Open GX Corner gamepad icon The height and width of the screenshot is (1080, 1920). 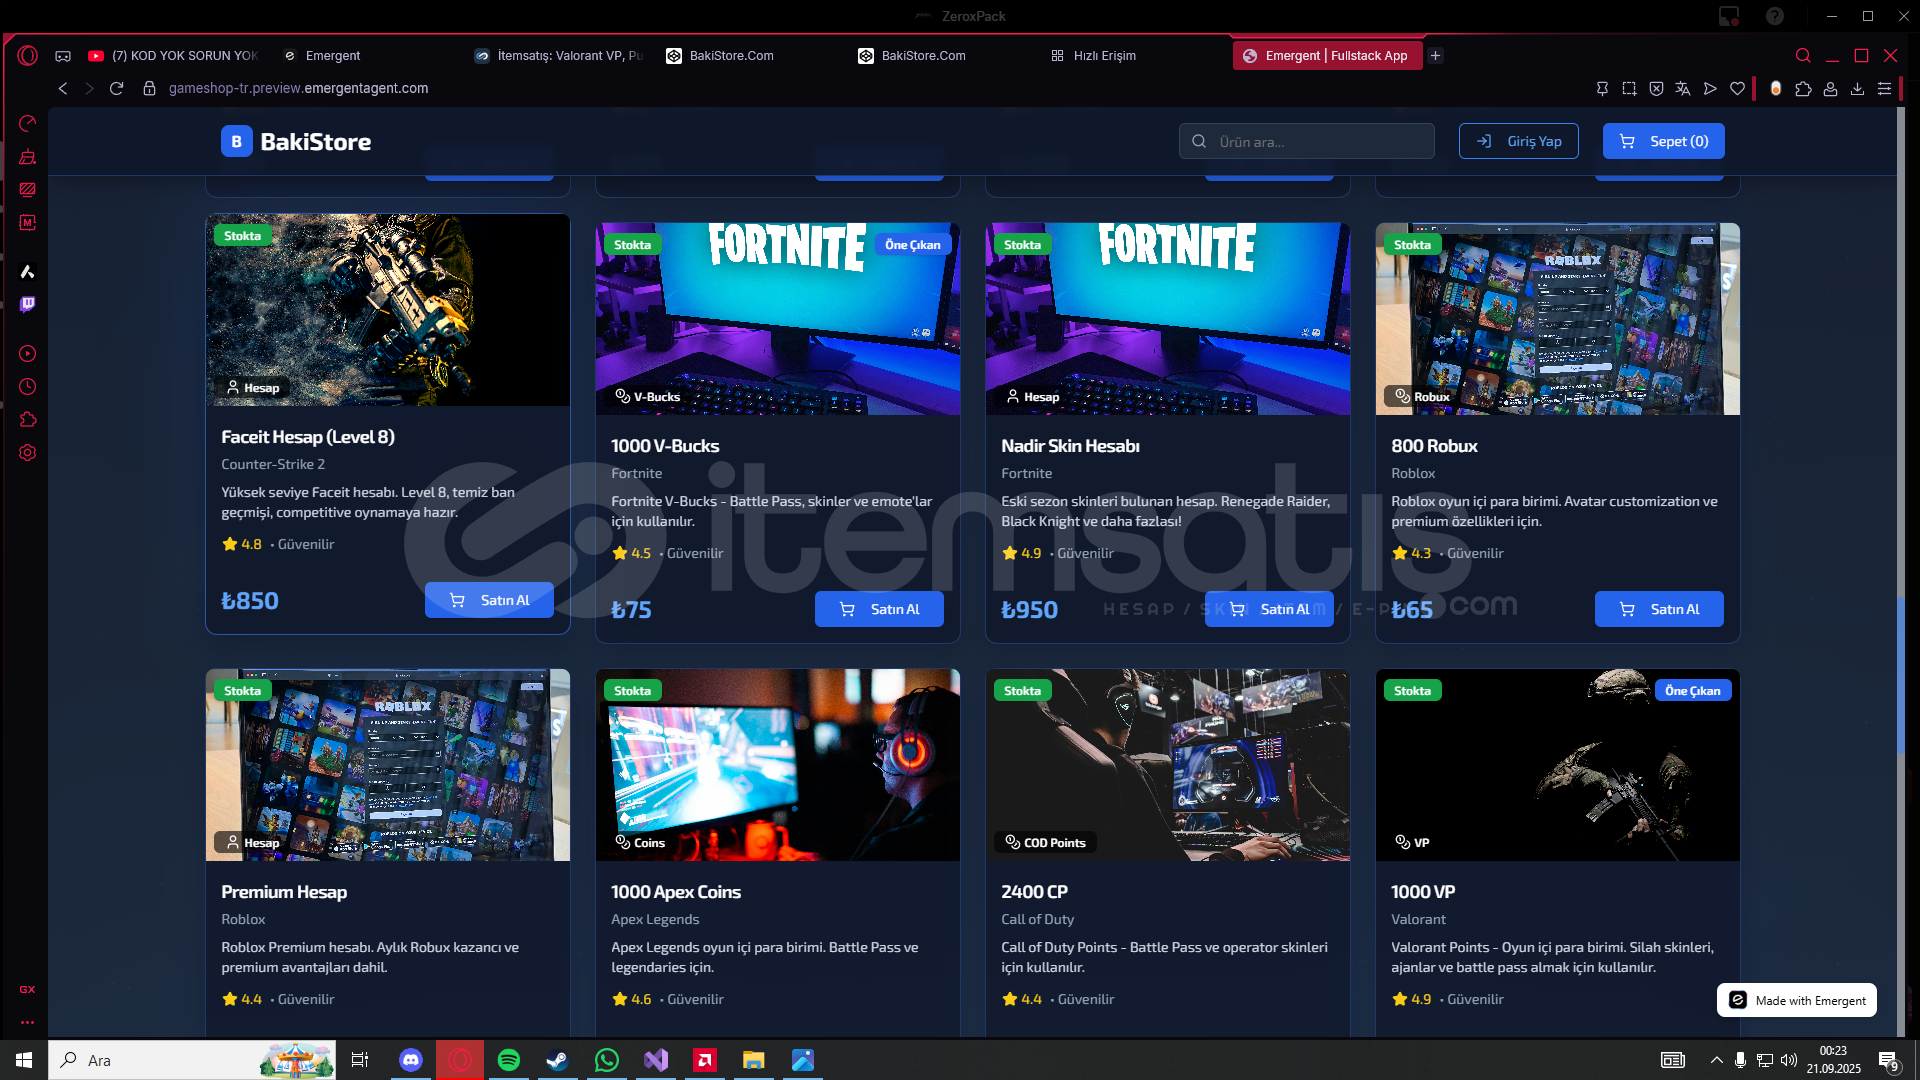[63, 56]
